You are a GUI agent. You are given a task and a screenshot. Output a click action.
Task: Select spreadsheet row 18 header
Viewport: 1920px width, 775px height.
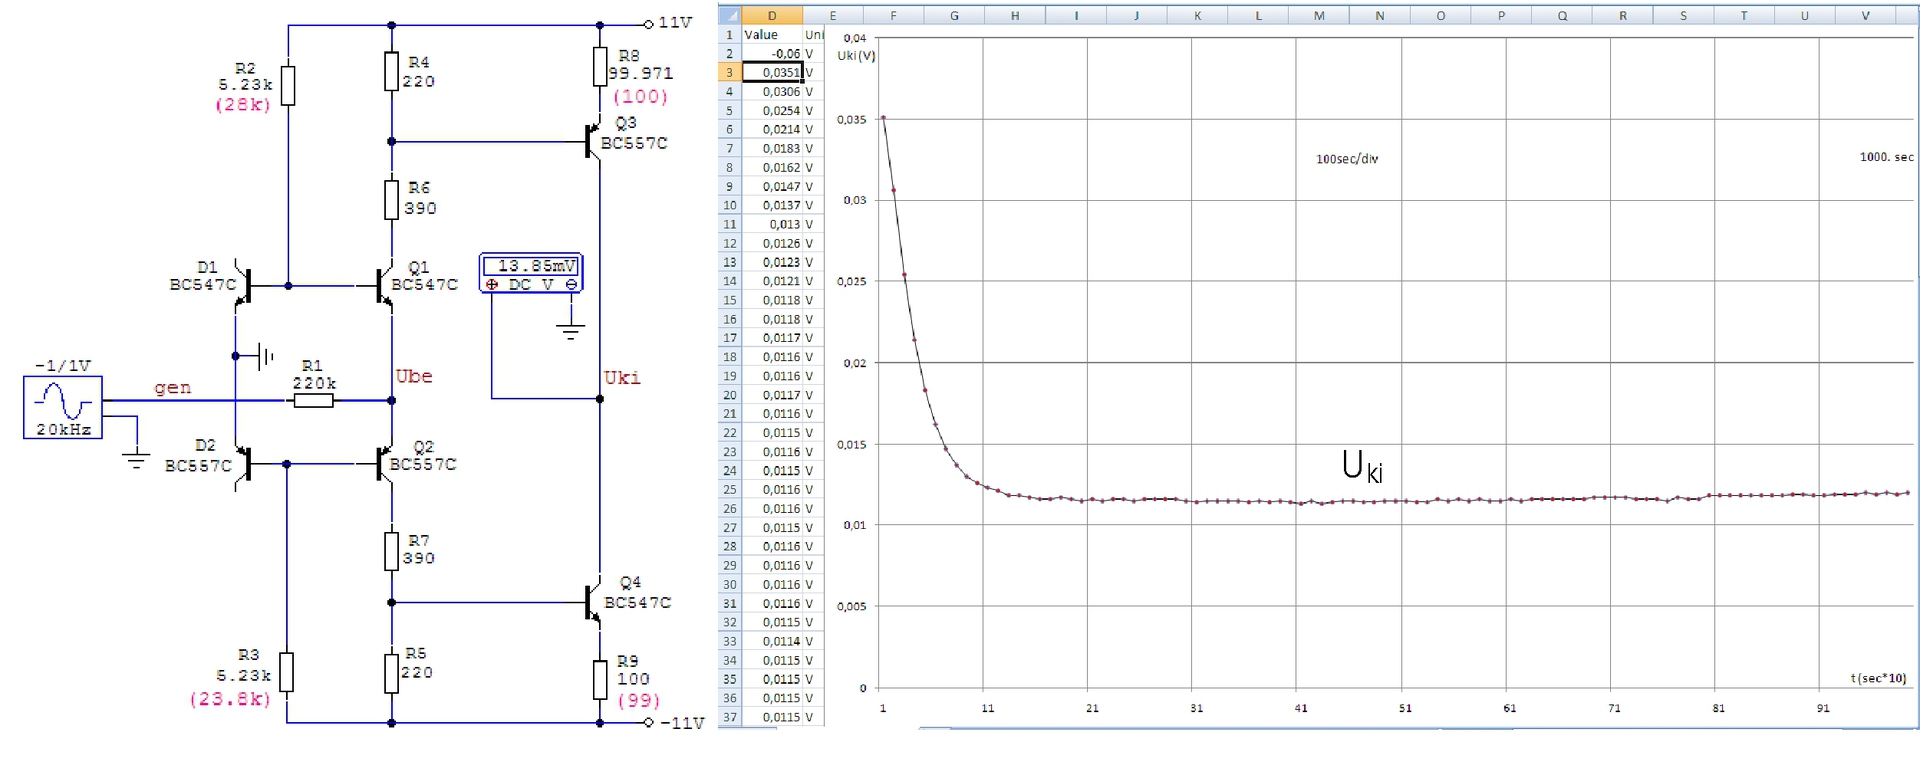coord(730,357)
